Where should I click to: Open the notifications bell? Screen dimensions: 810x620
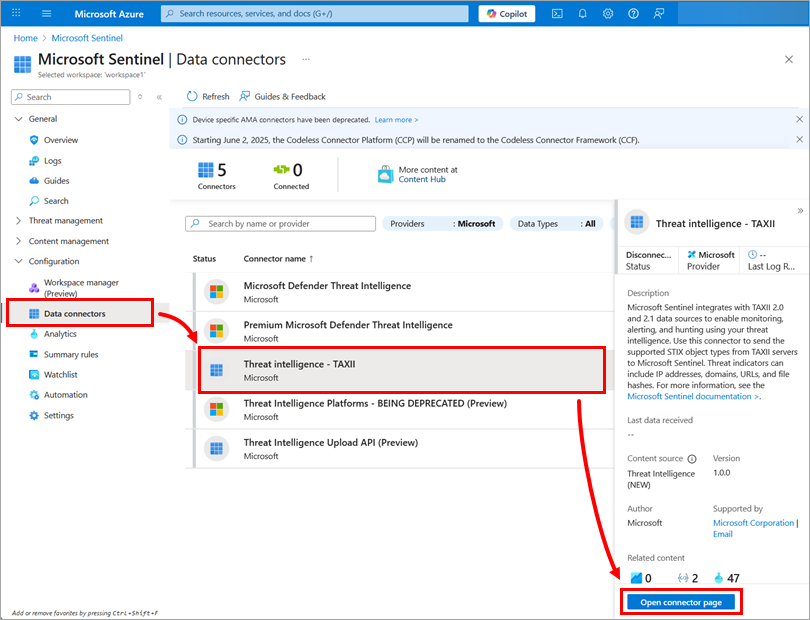(x=583, y=14)
